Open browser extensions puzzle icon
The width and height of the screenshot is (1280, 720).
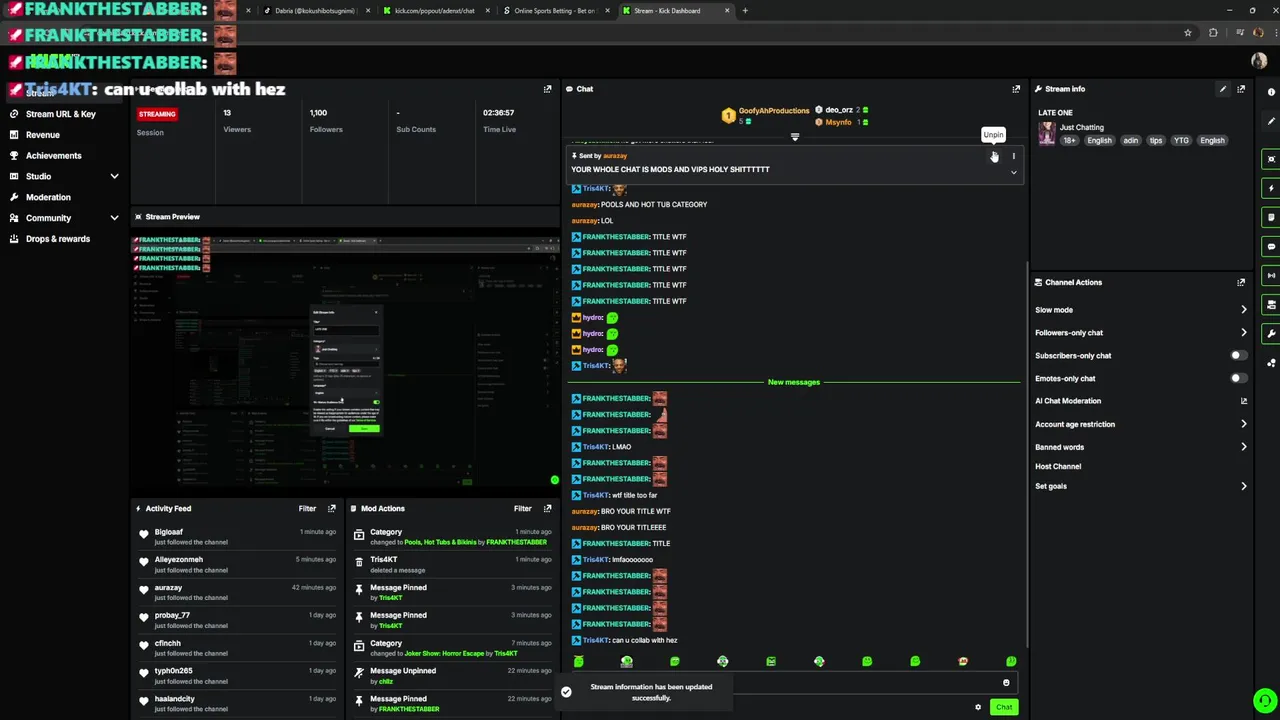1213,32
